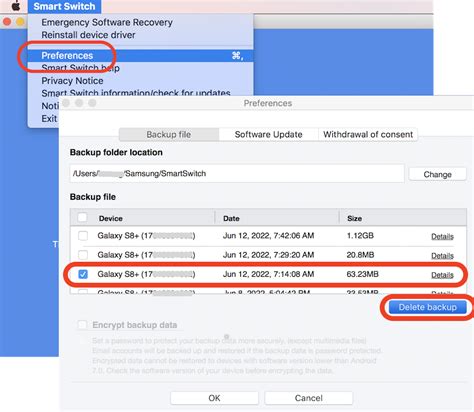
Task: Open the Withdrawal of consent tab
Action: pyautogui.click(x=368, y=135)
